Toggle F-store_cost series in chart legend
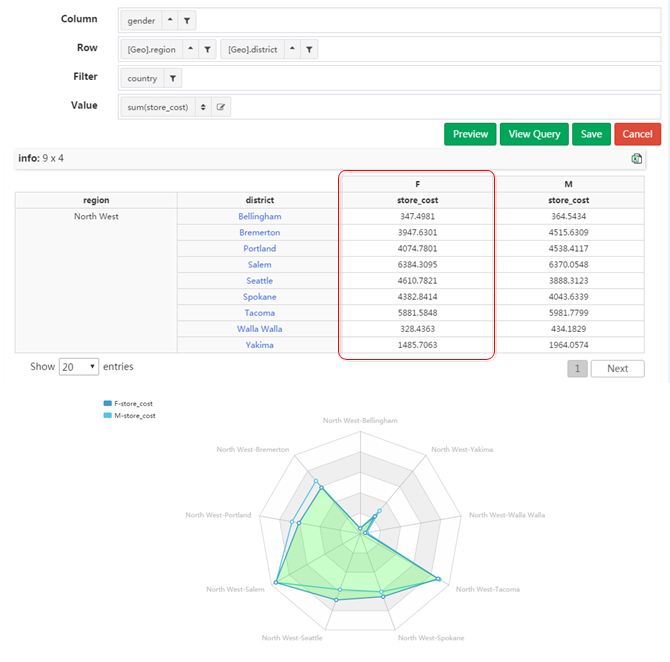The image size is (670, 662). pos(129,402)
